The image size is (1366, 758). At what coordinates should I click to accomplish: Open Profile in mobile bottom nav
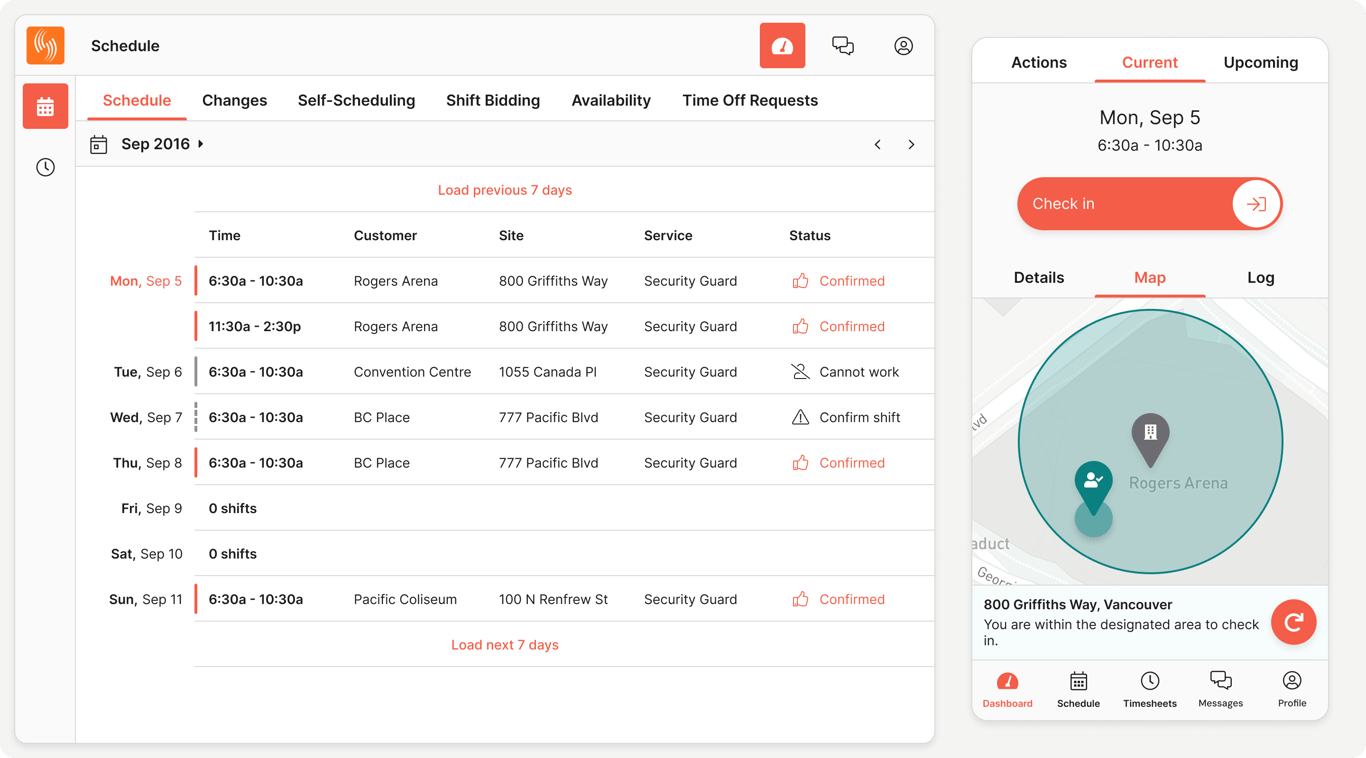click(x=1292, y=690)
